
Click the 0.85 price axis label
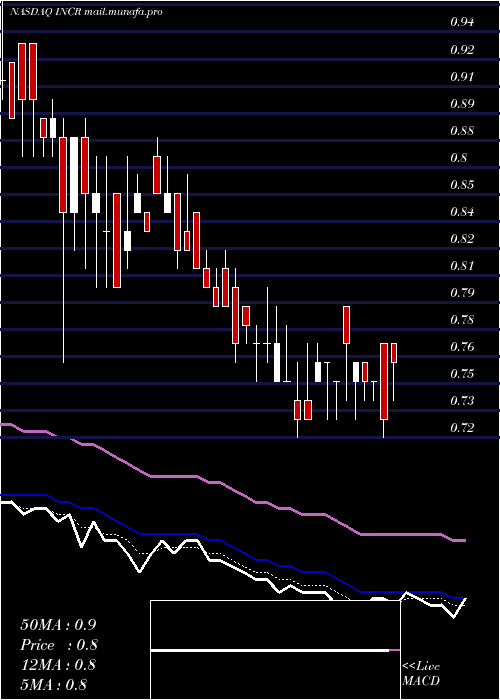(462, 184)
